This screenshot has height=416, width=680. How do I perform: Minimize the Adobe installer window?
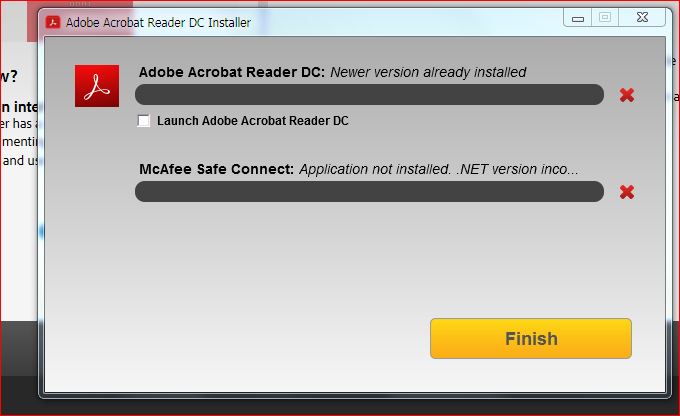pos(578,18)
